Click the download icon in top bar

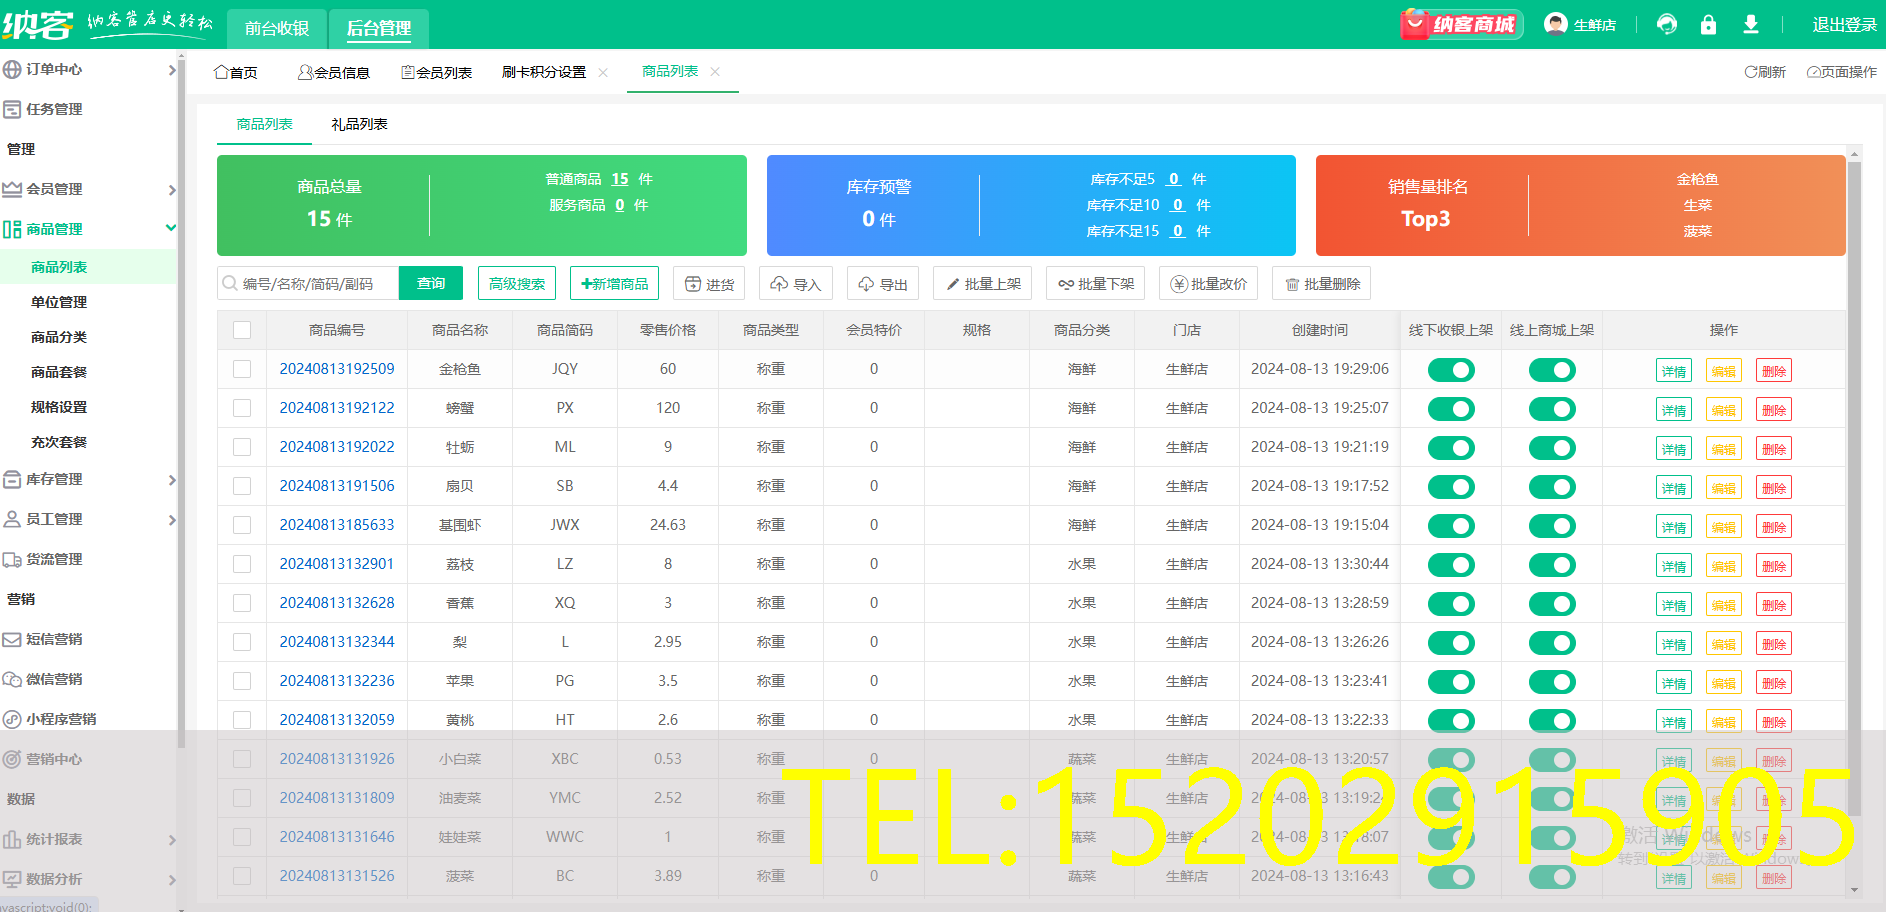click(x=1751, y=23)
